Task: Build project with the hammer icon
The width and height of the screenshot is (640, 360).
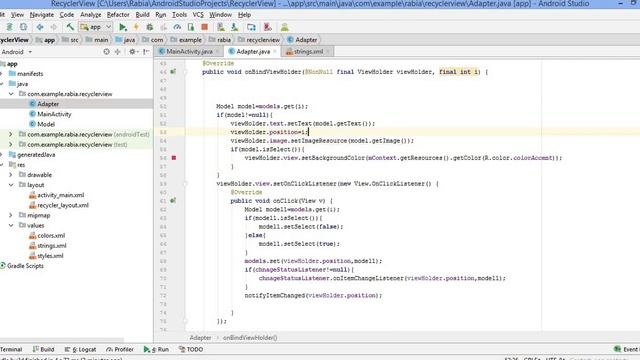Action: pos(70,27)
